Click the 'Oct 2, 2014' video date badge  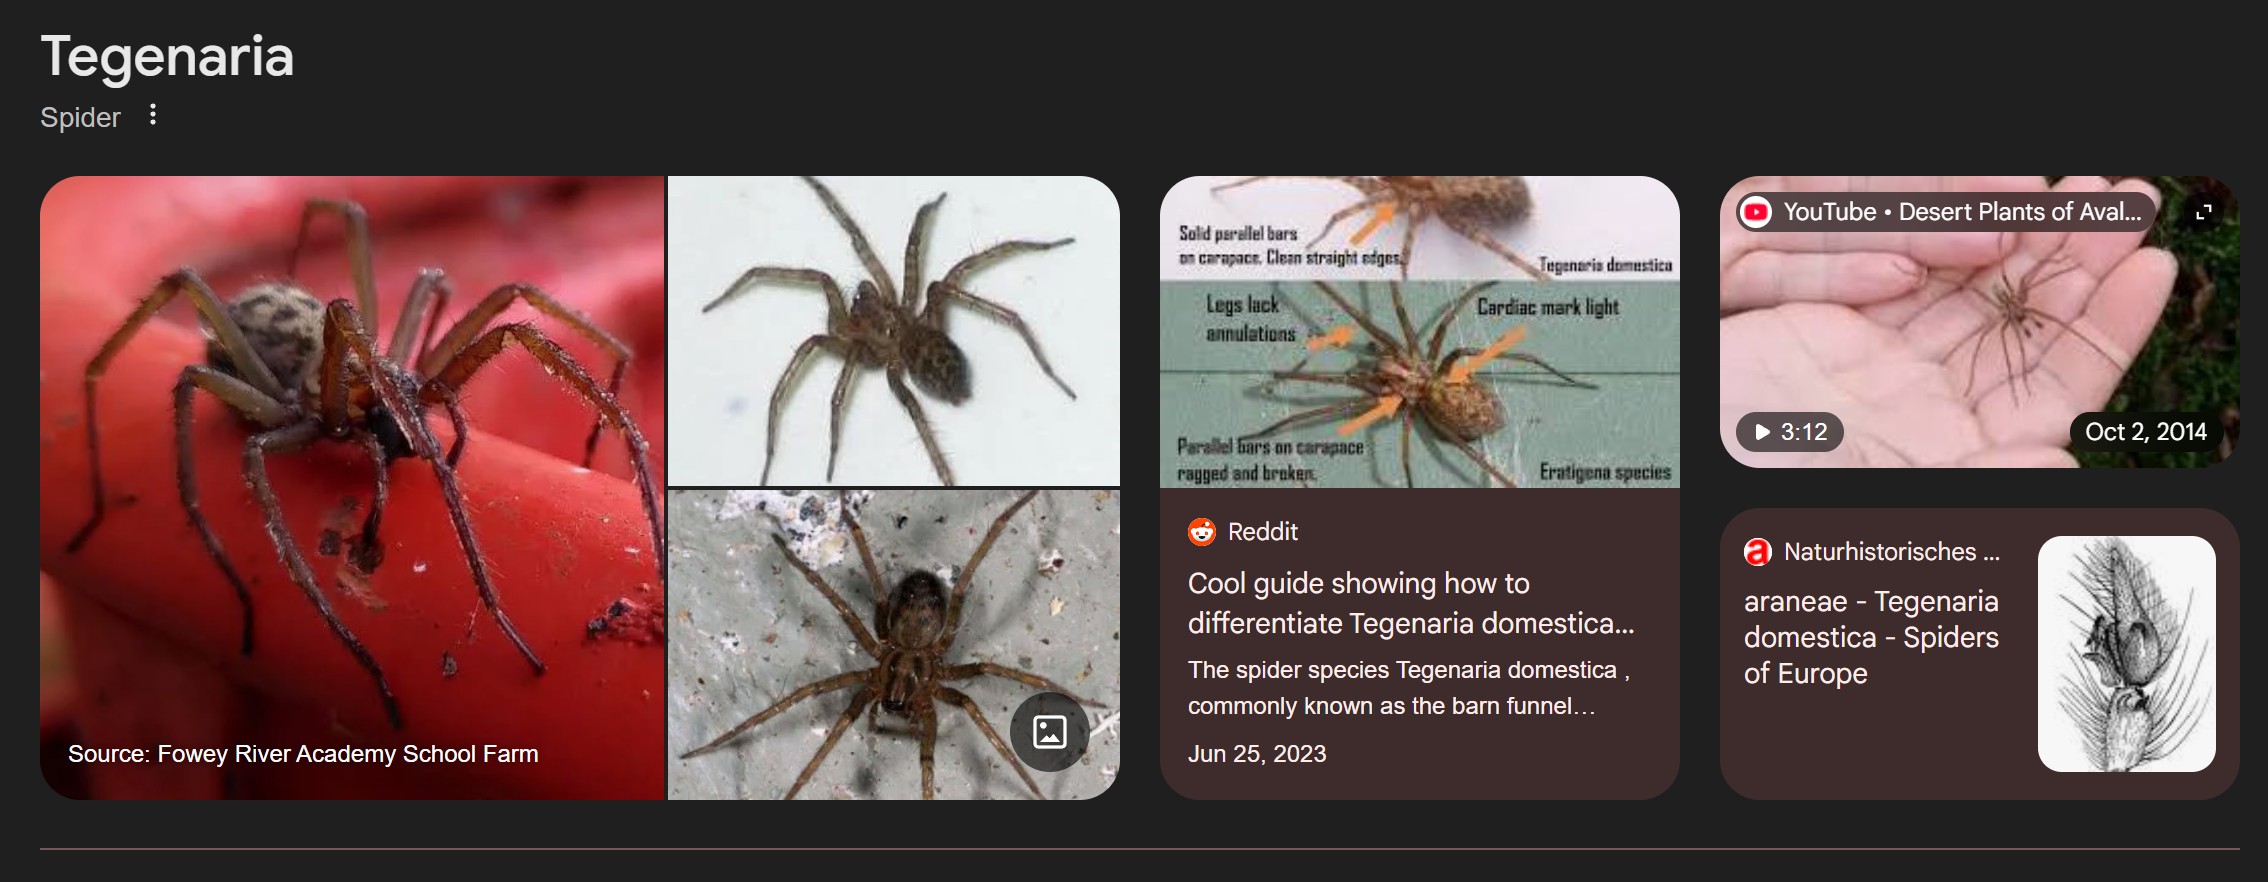click(x=2146, y=432)
